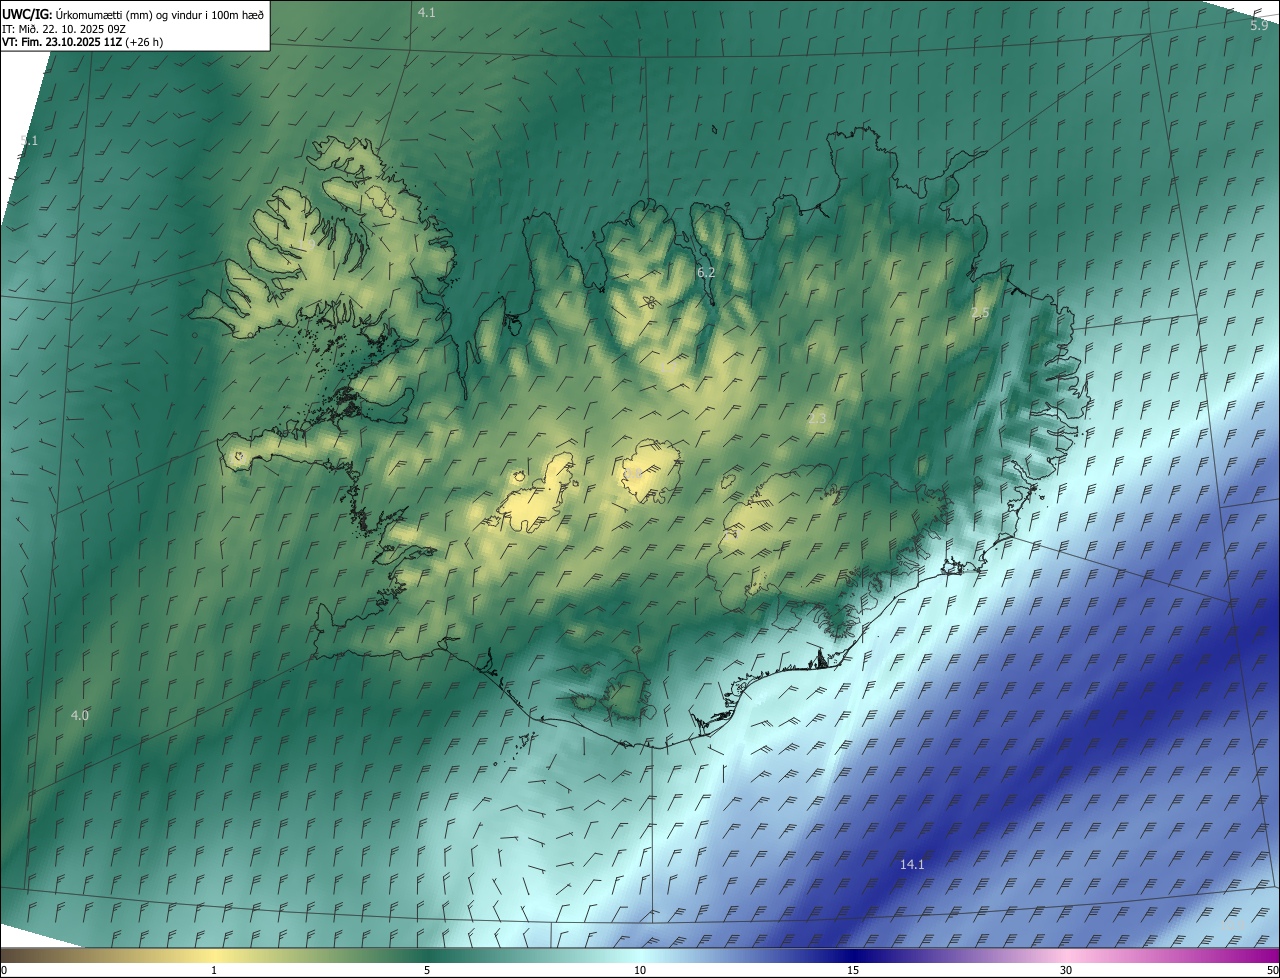This screenshot has height=978, width=1280.
Task: Click the colorbar tick label 5
Action: coord(427,970)
